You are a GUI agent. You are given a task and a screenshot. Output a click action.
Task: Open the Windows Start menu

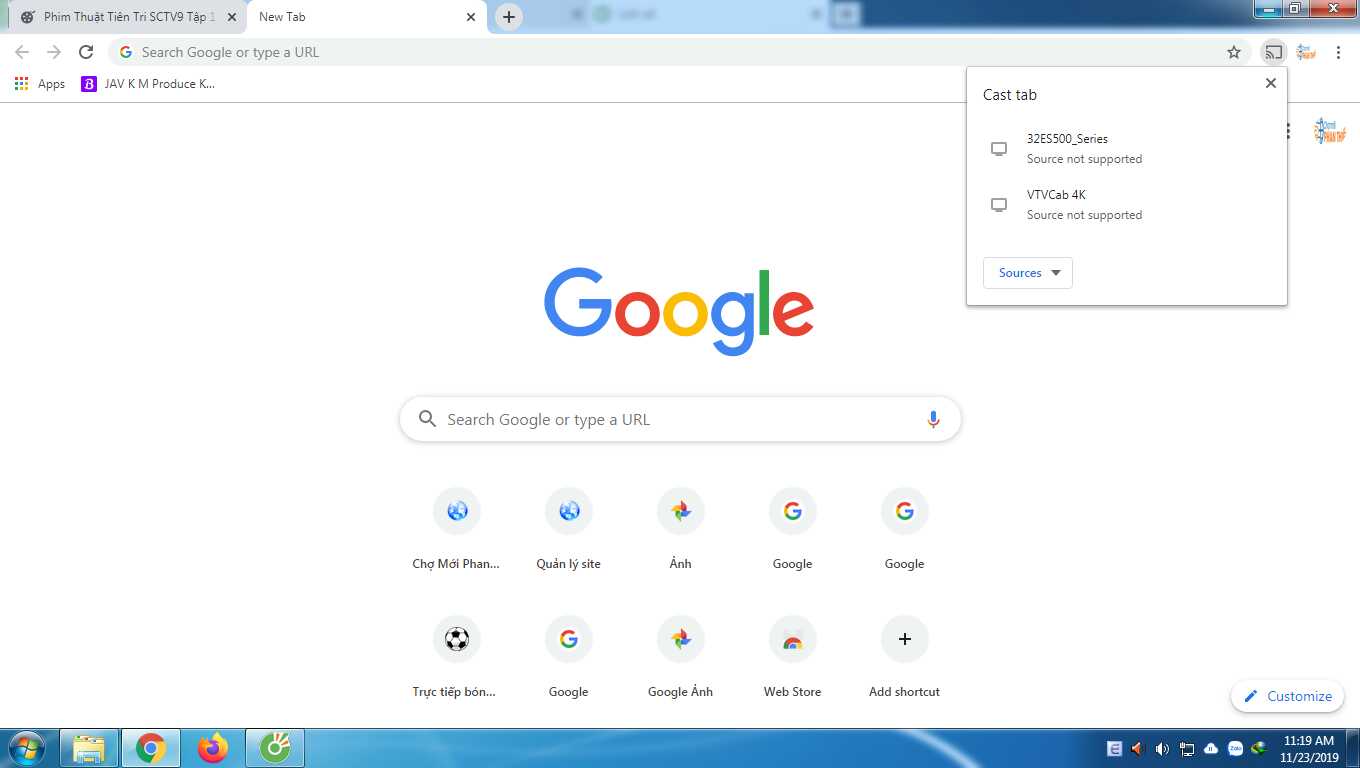point(26,748)
